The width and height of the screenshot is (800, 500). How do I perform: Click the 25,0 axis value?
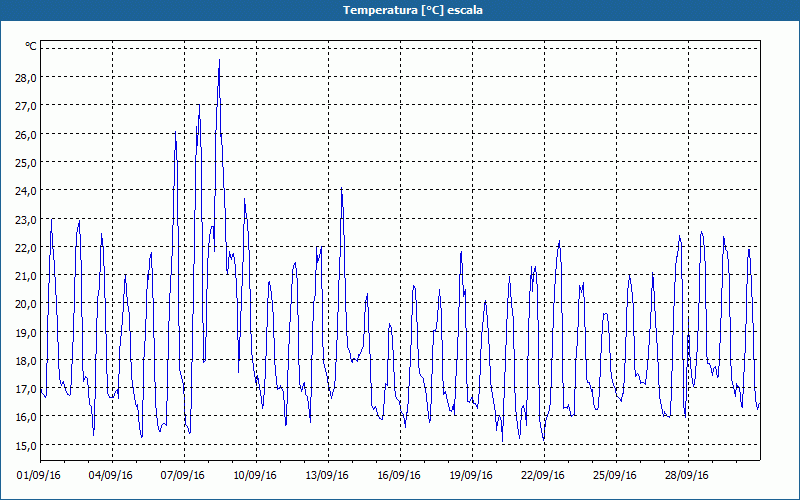[27, 162]
